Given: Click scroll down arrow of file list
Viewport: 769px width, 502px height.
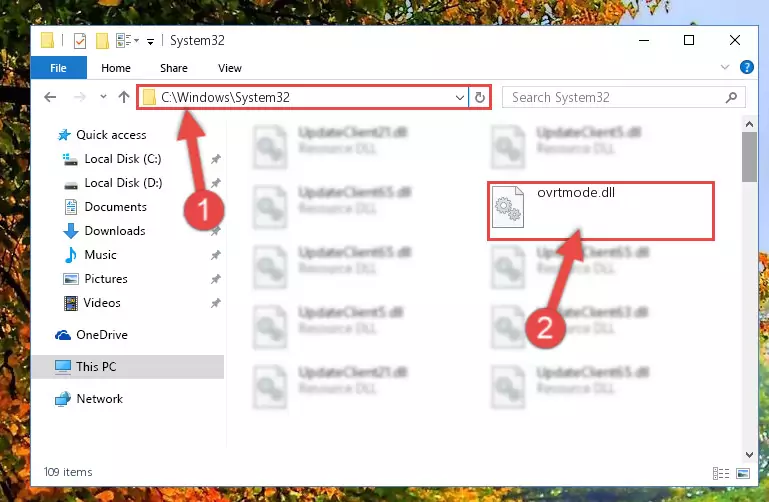Looking at the screenshot, I should coord(749,454).
